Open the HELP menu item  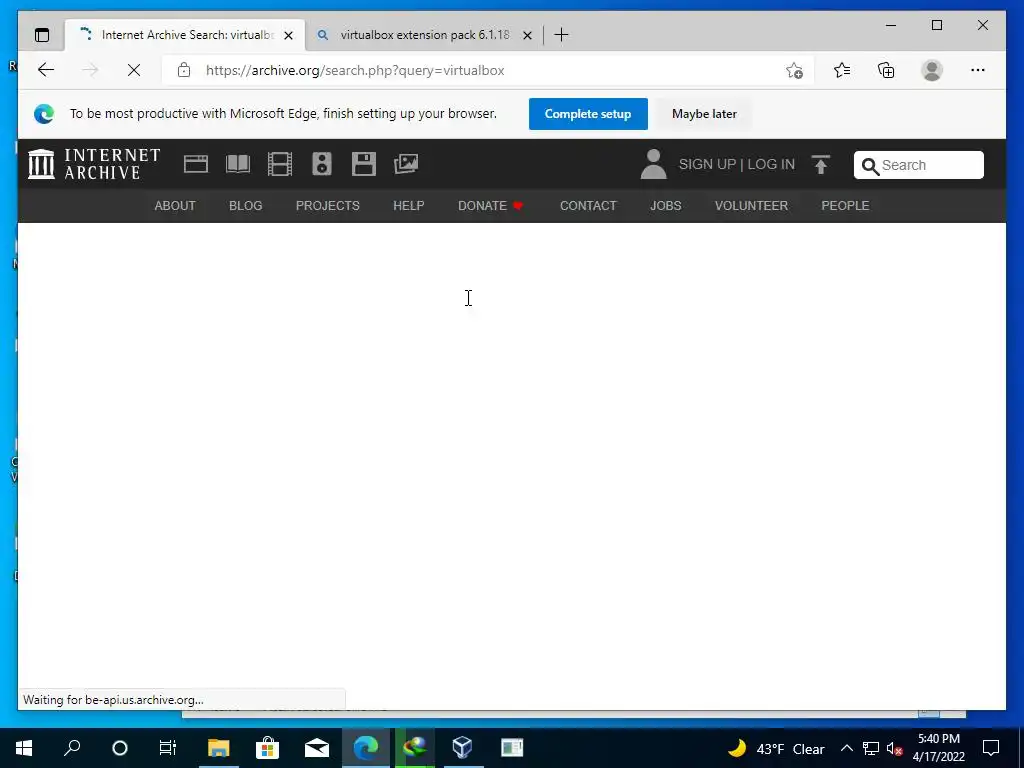tap(409, 206)
